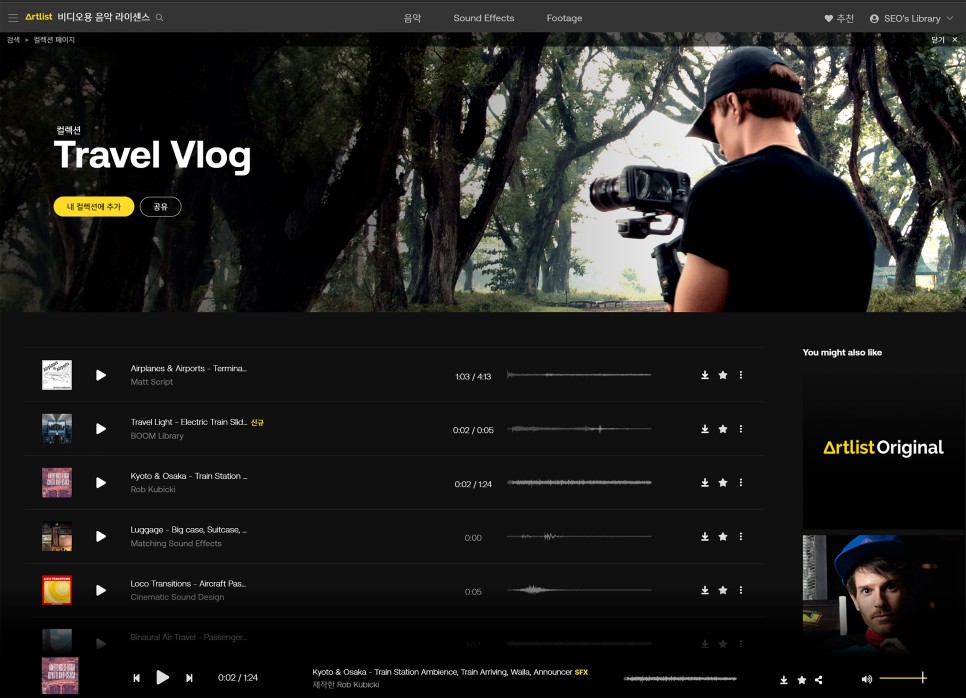This screenshot has height=698, width=966.
Task: Skip to previous track in player
Action: pyautogui.click(x=137, y=678)
